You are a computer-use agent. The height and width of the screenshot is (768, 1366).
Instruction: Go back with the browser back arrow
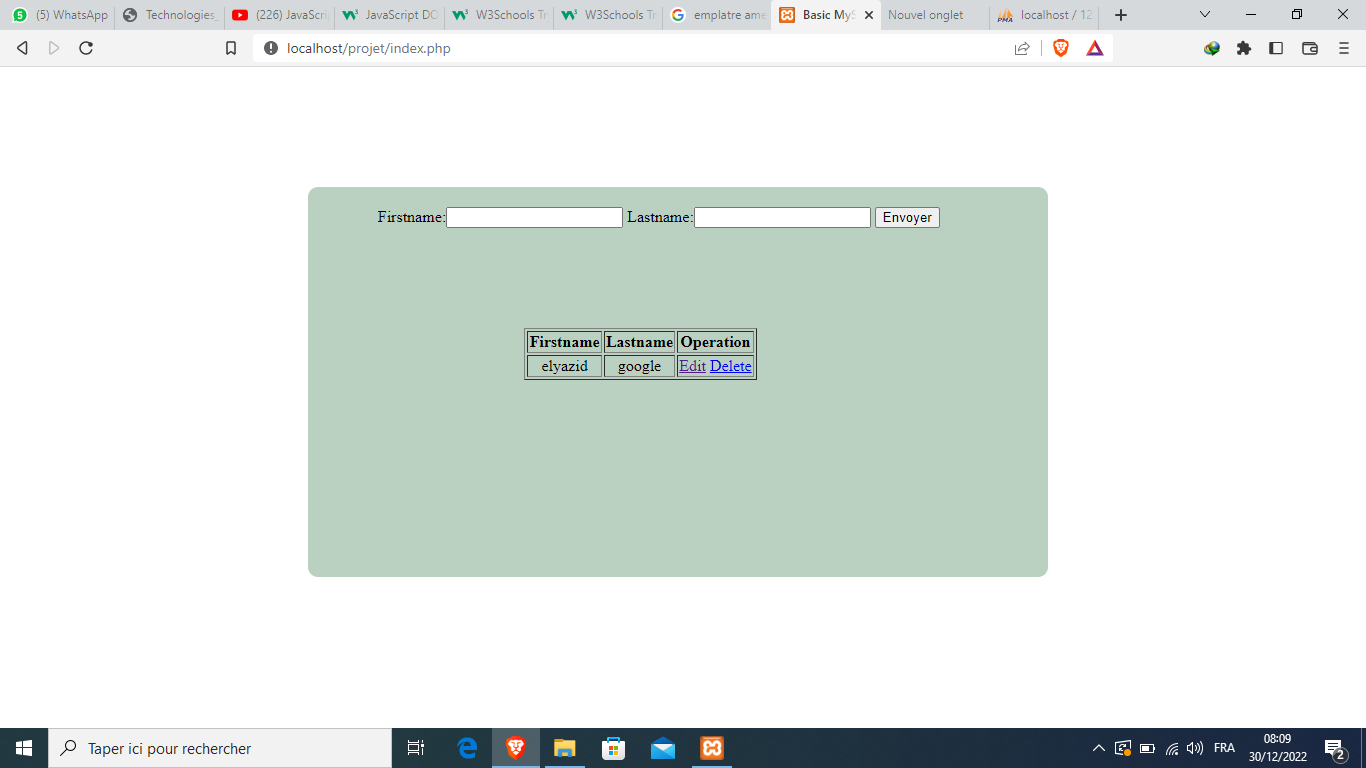coord(22,48)
